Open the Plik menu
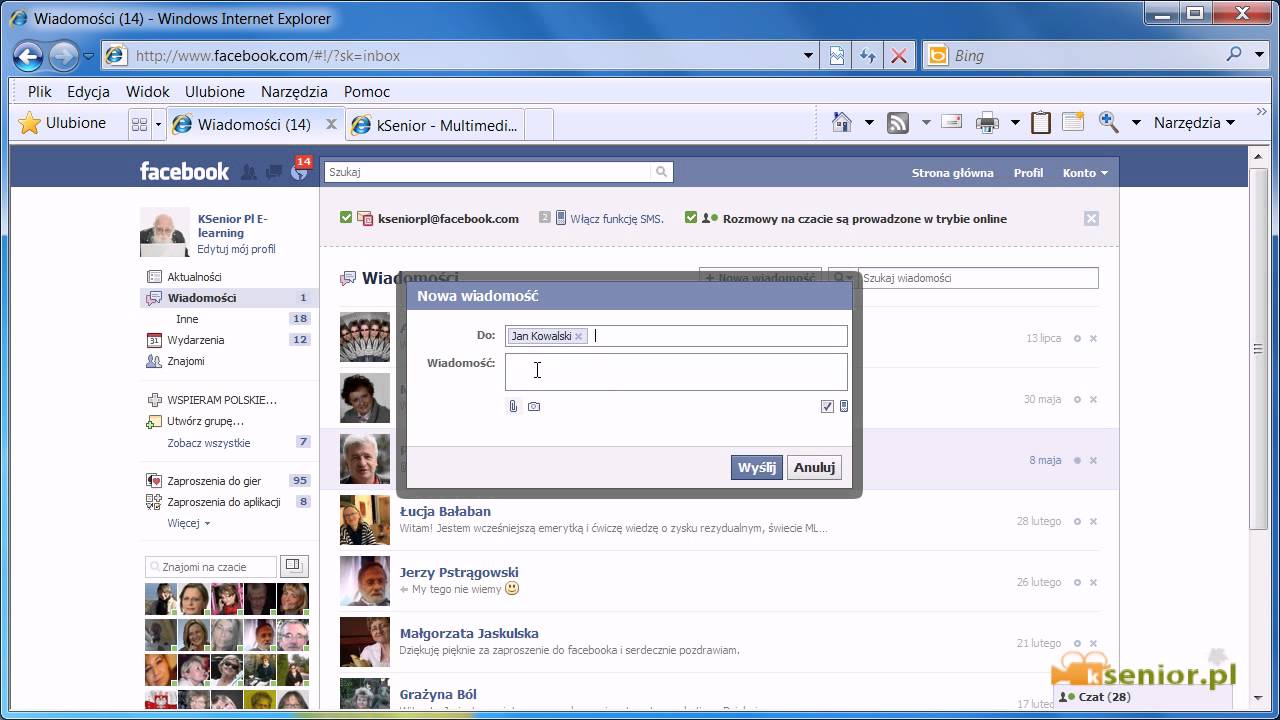The width and height of the screenshot is (1280, 720). (x=40, y=91)
